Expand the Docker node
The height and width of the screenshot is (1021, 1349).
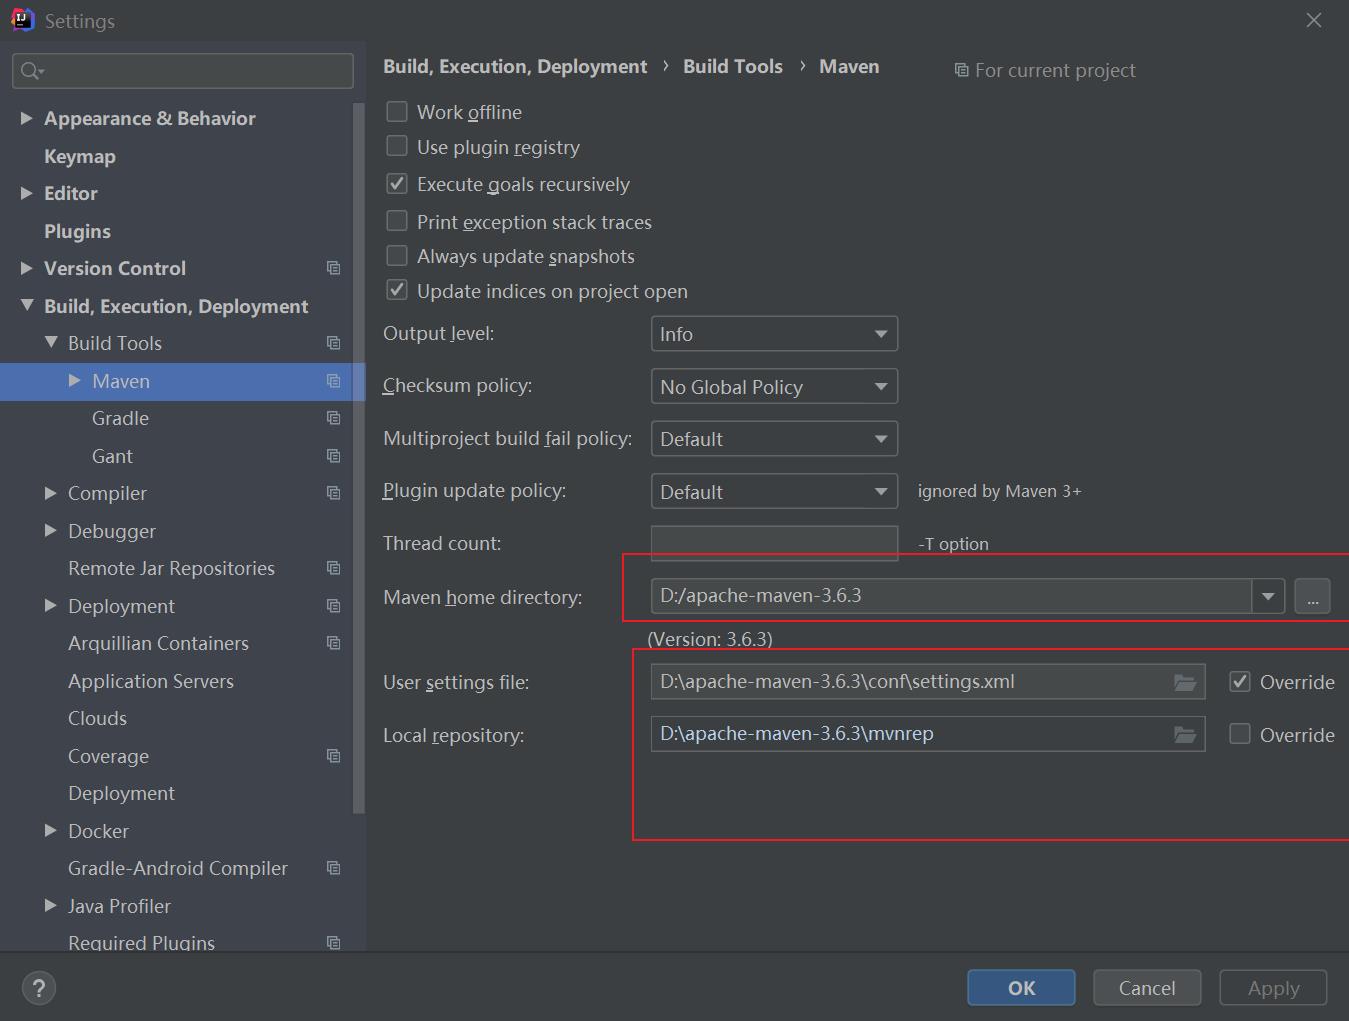coord(51,831)
